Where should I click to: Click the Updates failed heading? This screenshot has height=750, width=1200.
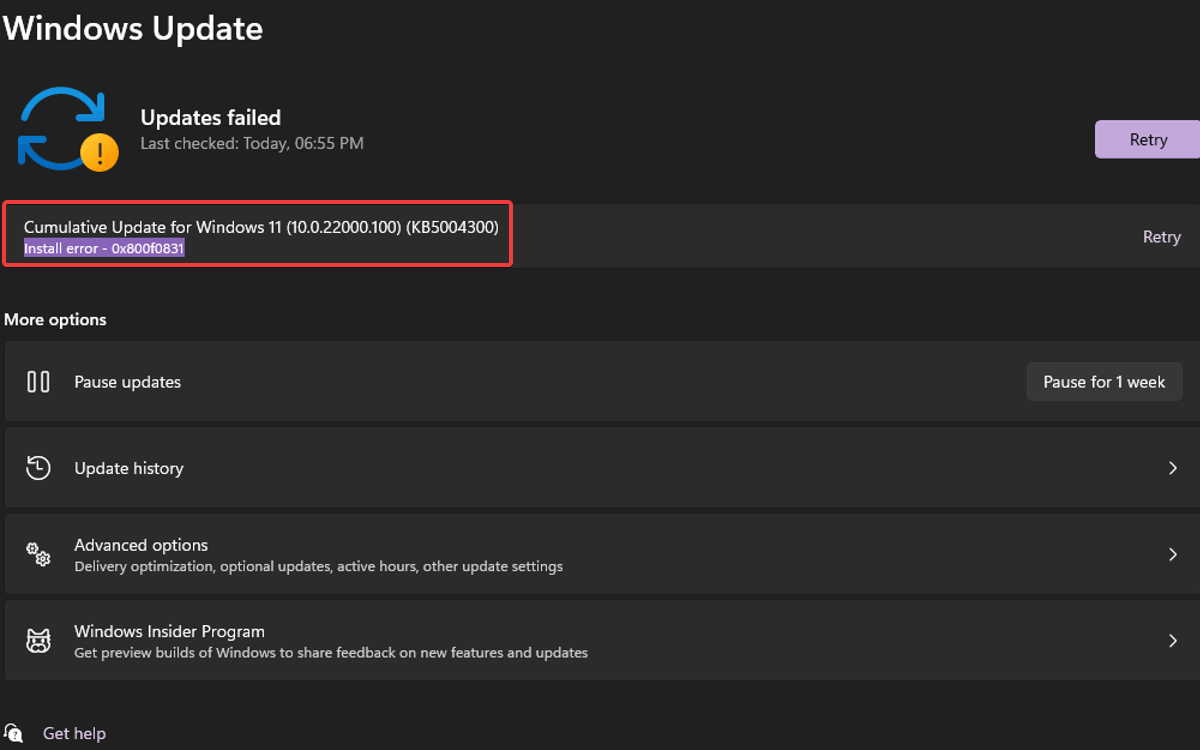210,117
